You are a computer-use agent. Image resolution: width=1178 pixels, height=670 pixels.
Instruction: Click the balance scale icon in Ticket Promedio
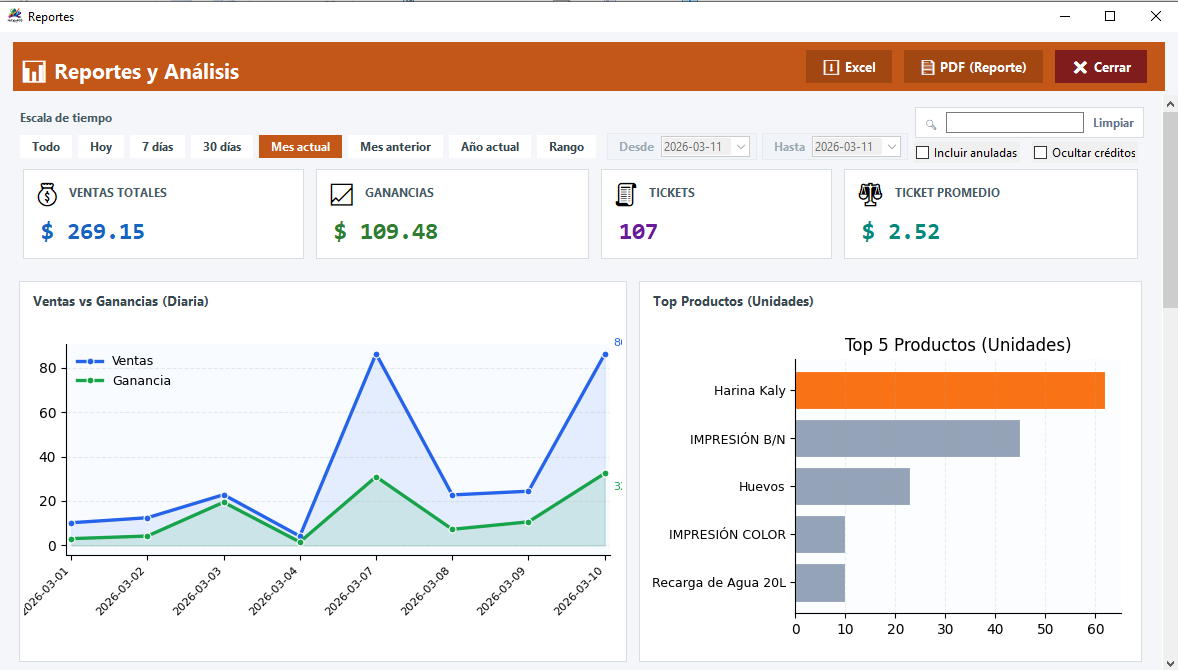click(870, 194)
